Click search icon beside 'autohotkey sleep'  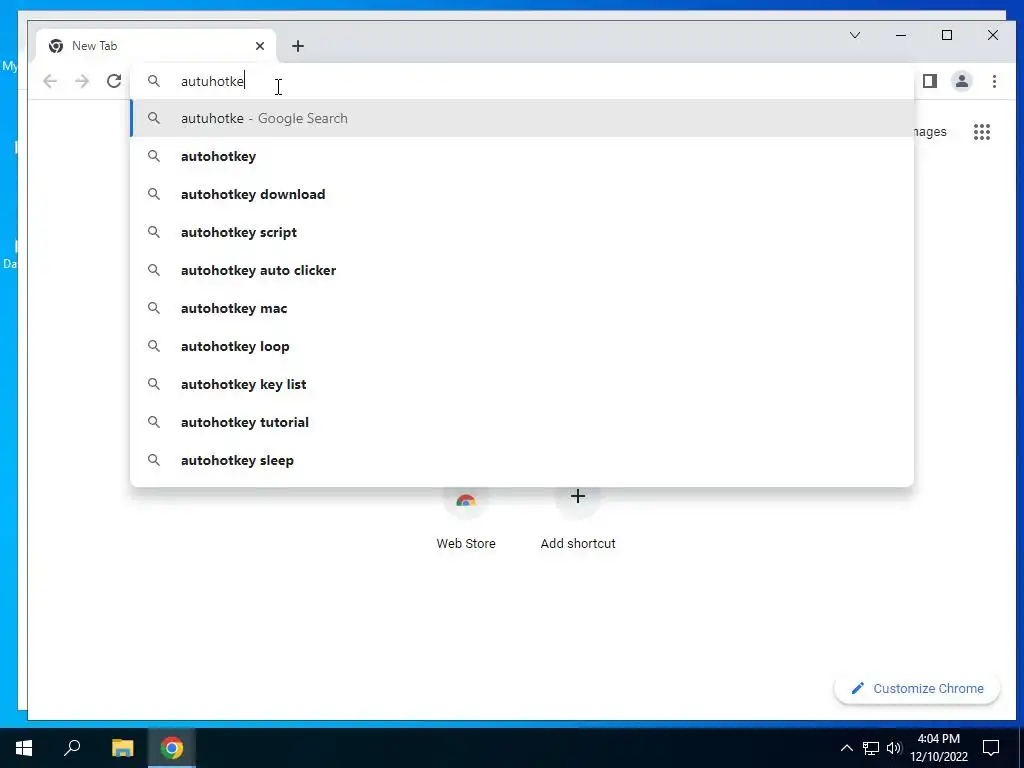point(153,460)
